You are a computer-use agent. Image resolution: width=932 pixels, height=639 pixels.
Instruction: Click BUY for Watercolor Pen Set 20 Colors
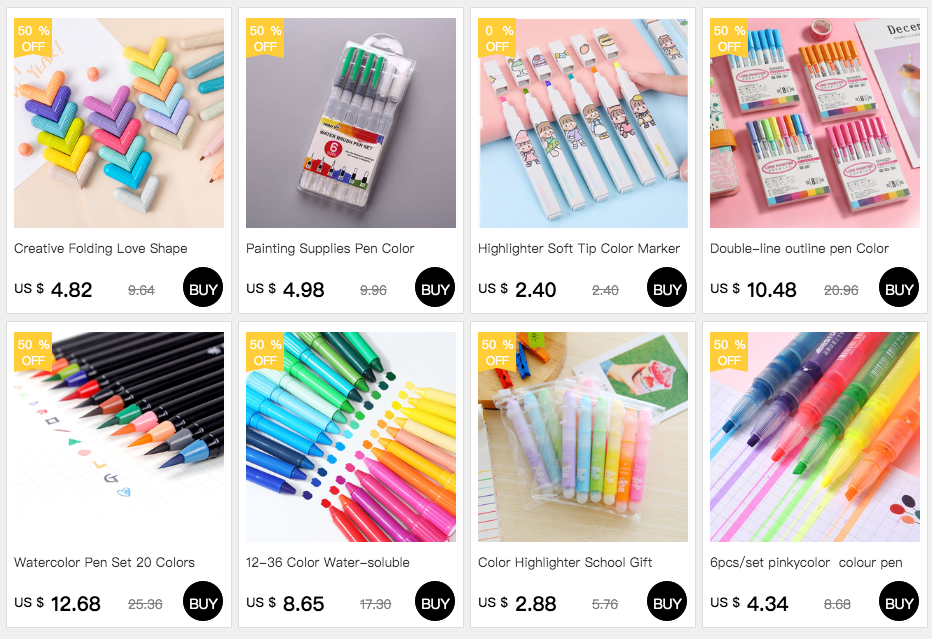pyautogui.click(x=203, y=601)
